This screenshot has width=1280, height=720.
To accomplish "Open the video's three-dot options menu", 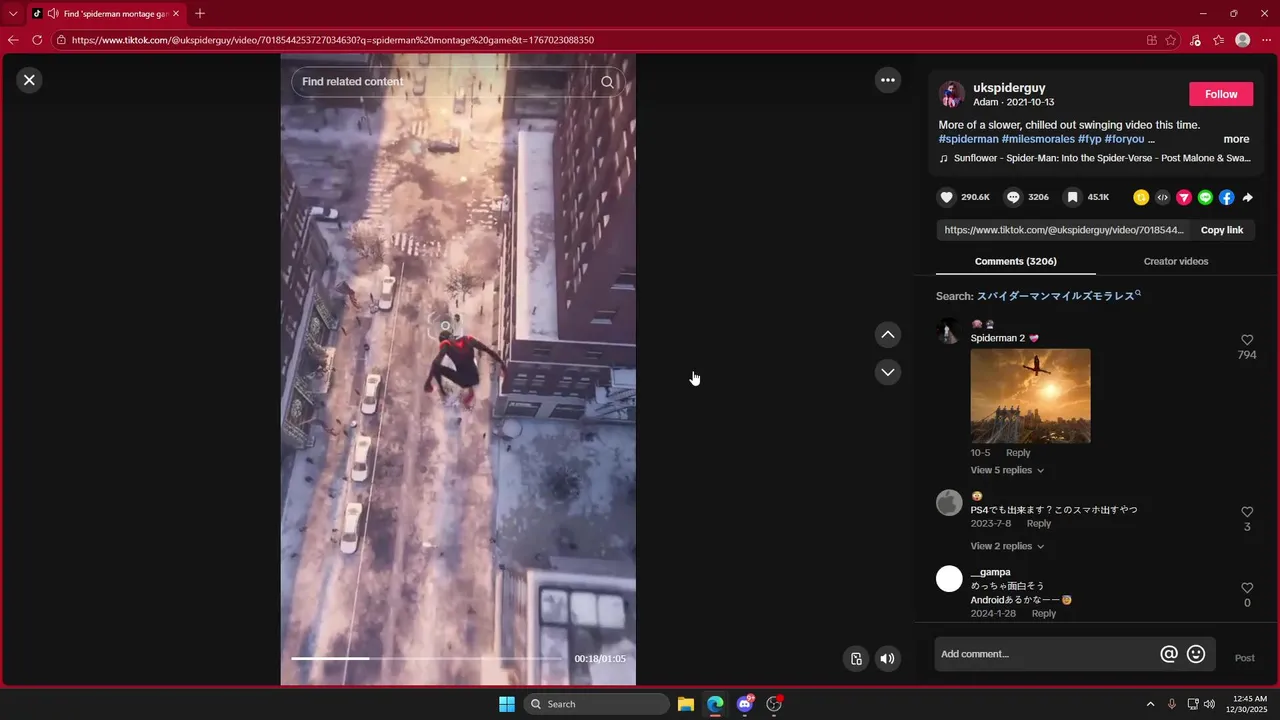I will click(x=888, y=80).
